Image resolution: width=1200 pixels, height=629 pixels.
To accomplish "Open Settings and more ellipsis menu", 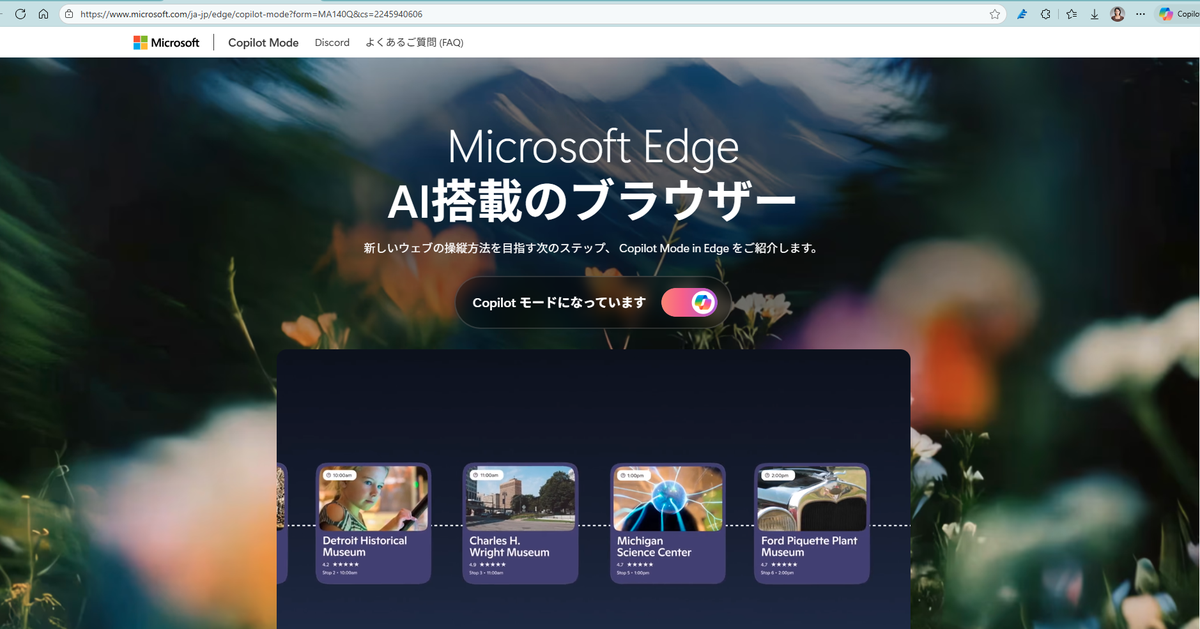I will (1140, 14).
